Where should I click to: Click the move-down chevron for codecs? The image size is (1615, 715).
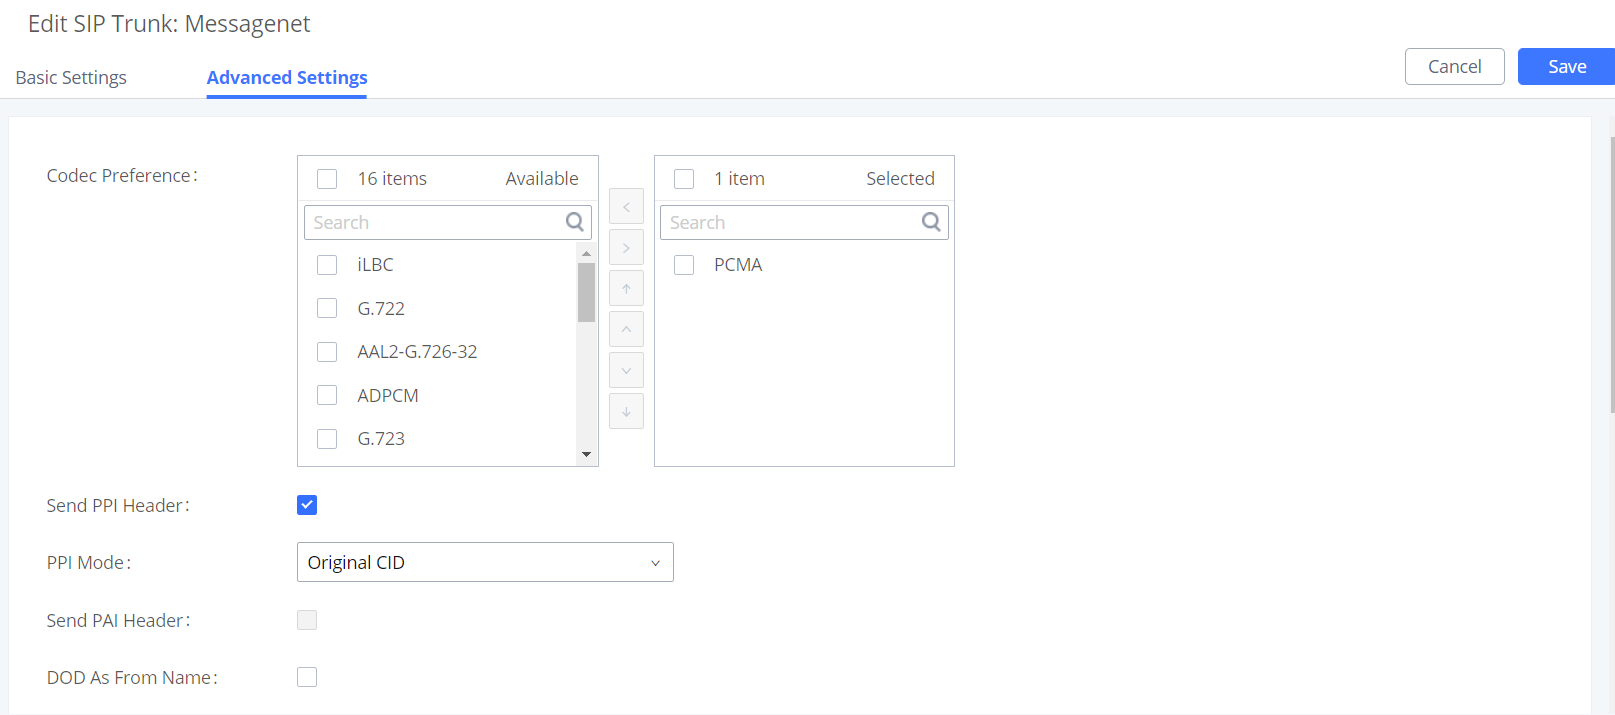point(626,370)
